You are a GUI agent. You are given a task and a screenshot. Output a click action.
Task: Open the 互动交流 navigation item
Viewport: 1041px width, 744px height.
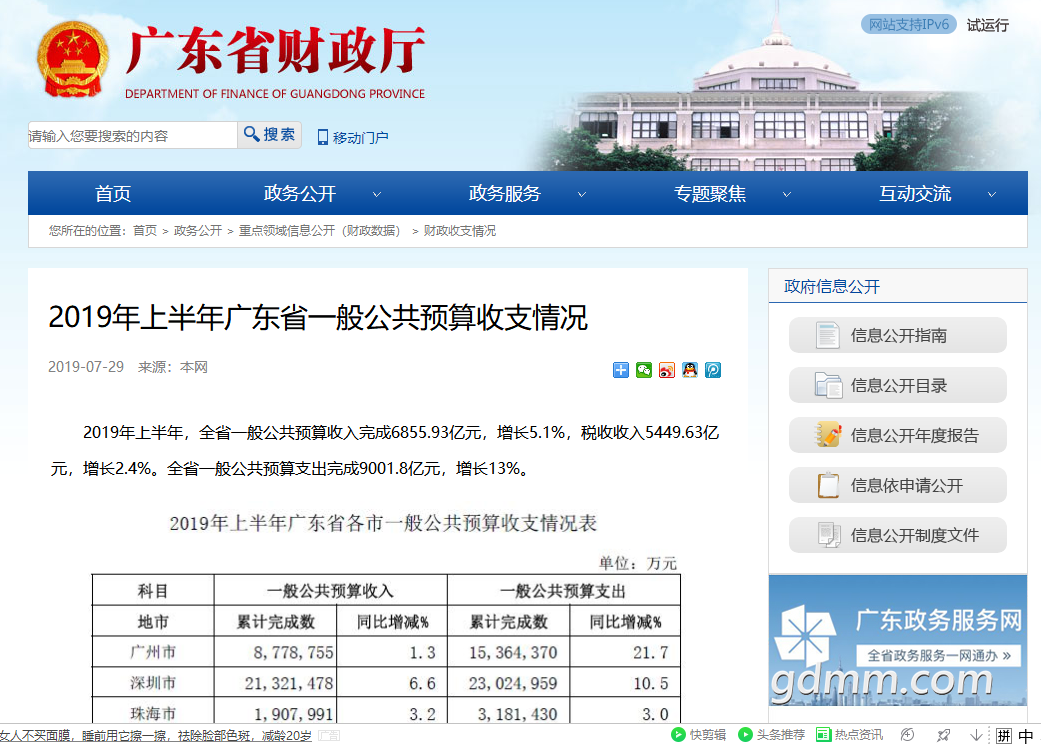tap(916, 193)
